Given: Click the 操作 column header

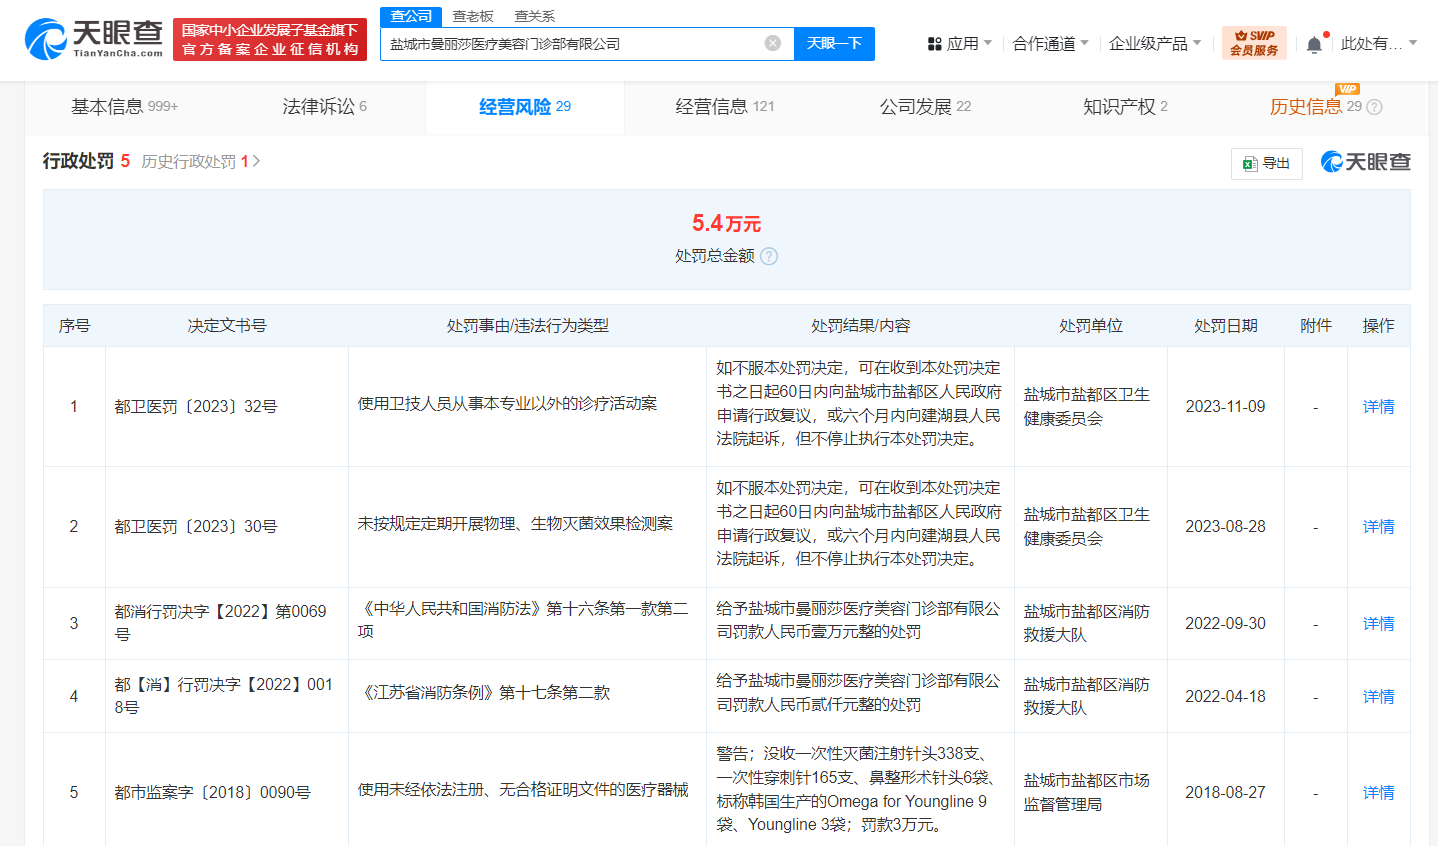Looking at the screenshot, I should coord(1379,326).
